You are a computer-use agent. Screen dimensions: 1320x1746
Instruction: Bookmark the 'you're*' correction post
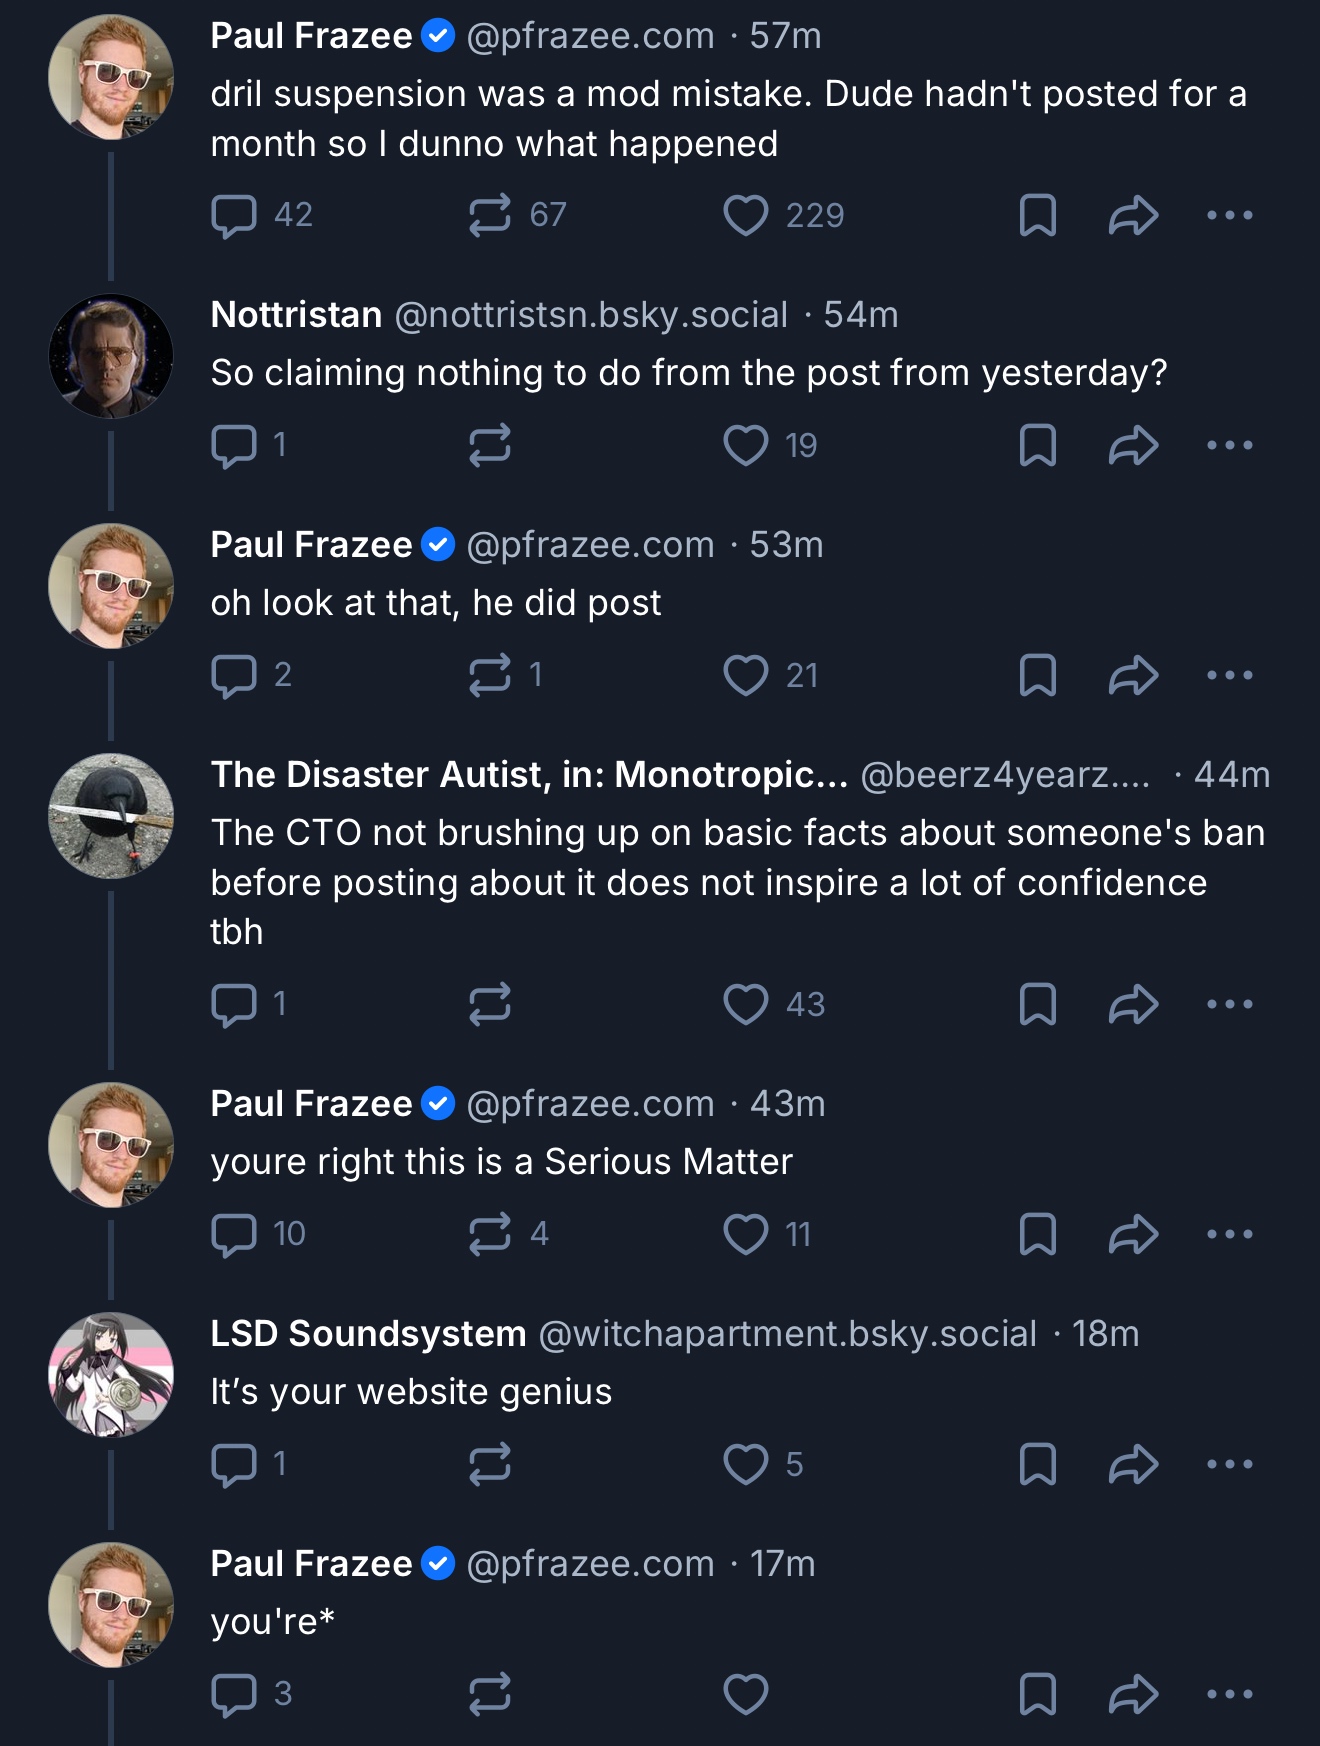(1037, 1694)
